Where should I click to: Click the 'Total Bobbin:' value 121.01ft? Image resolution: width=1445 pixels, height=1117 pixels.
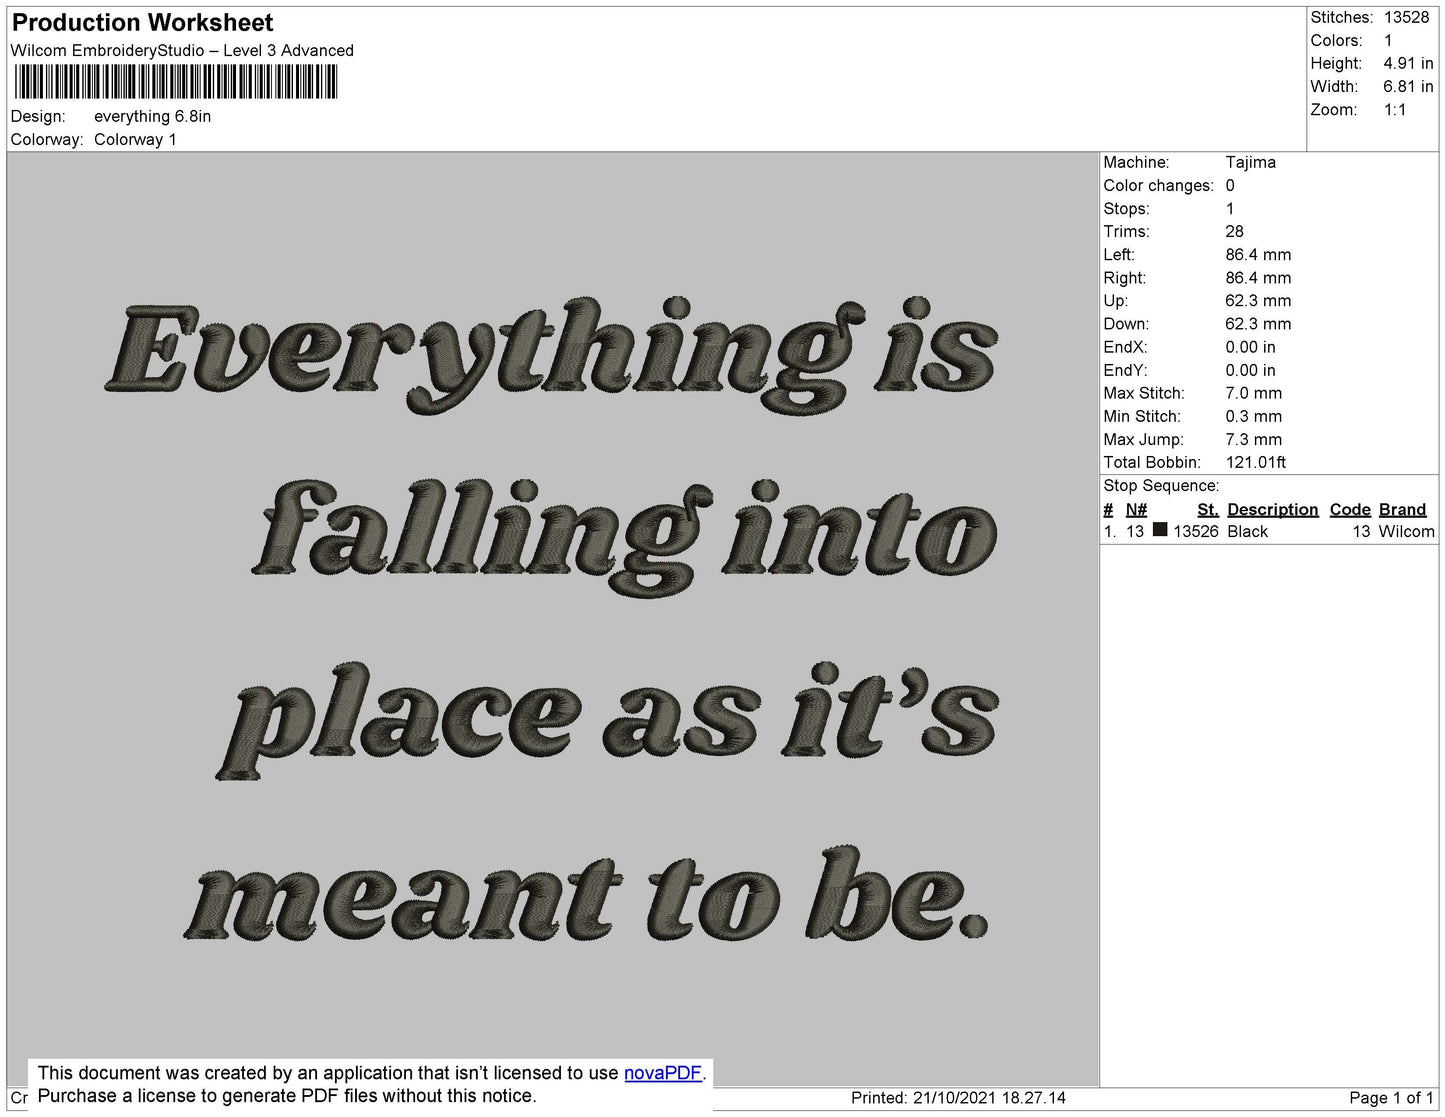pyautogui.click(x=1256, y=462)
